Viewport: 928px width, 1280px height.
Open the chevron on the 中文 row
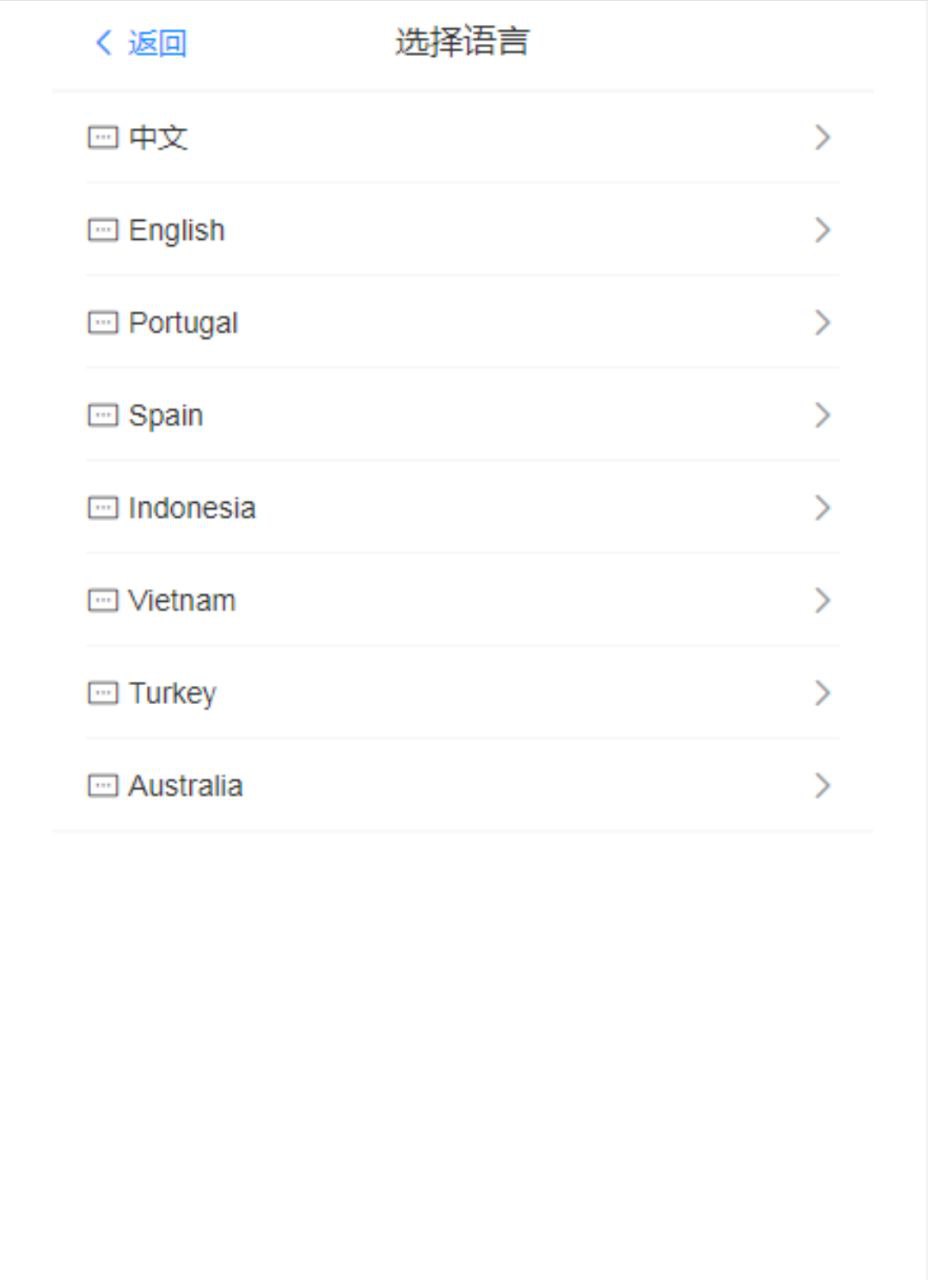[x=822, y=138]
